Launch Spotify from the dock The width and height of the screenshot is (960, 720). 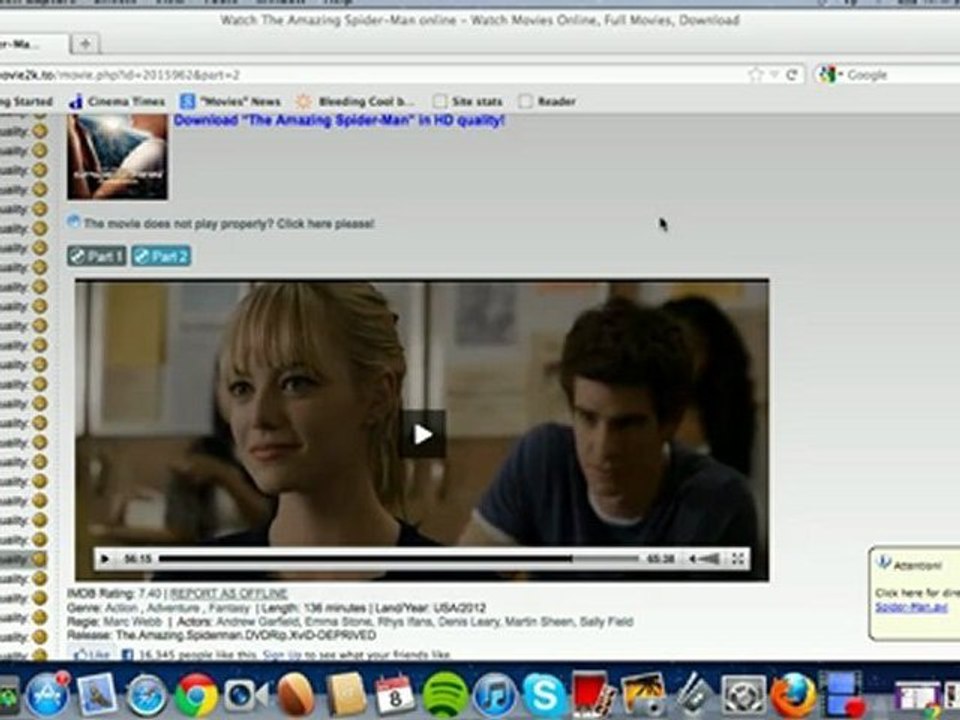coord(445,696)
